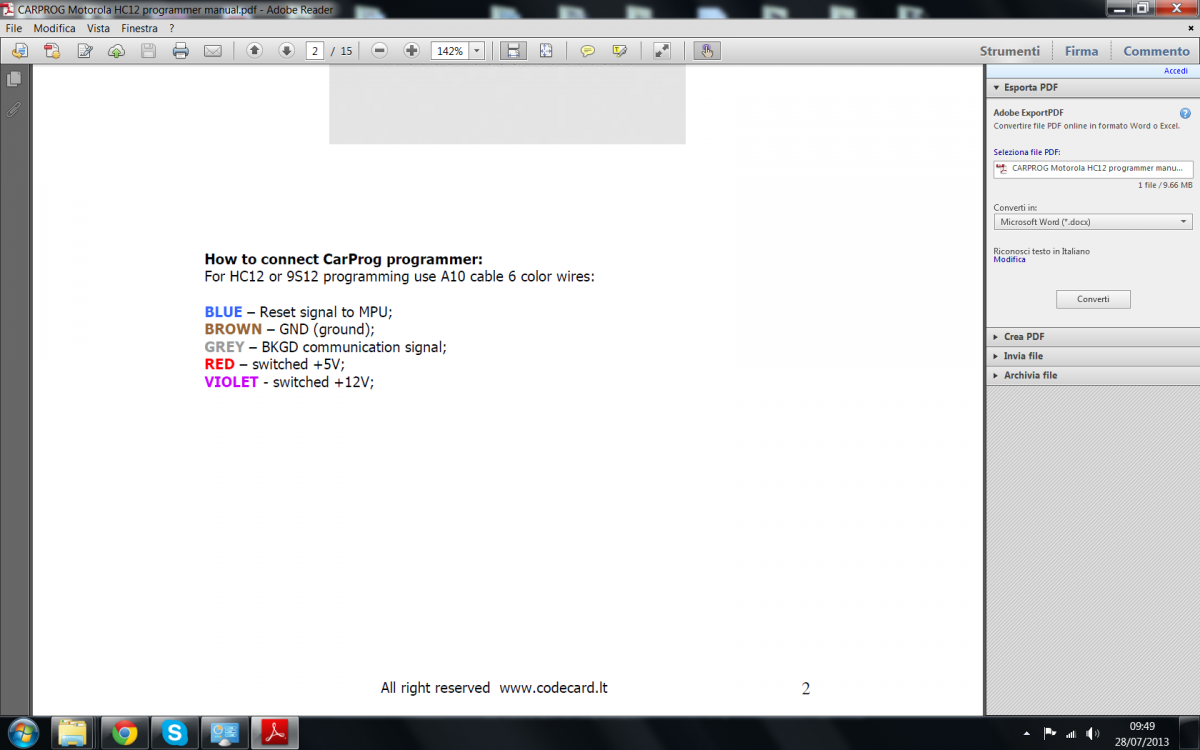The image size is (1200, 750).
Task: Go to previous page with up arrow
Action: point(254,51)
